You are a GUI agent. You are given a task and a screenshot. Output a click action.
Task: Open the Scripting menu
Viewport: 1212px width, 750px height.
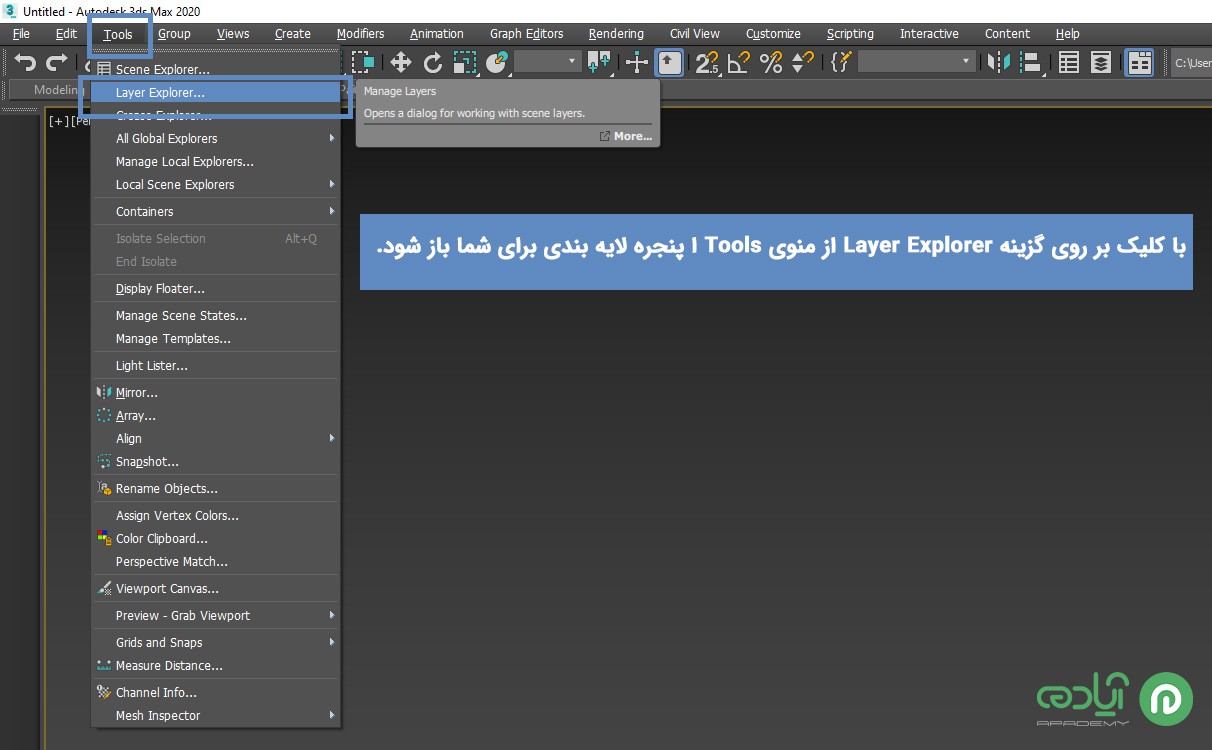850,34
